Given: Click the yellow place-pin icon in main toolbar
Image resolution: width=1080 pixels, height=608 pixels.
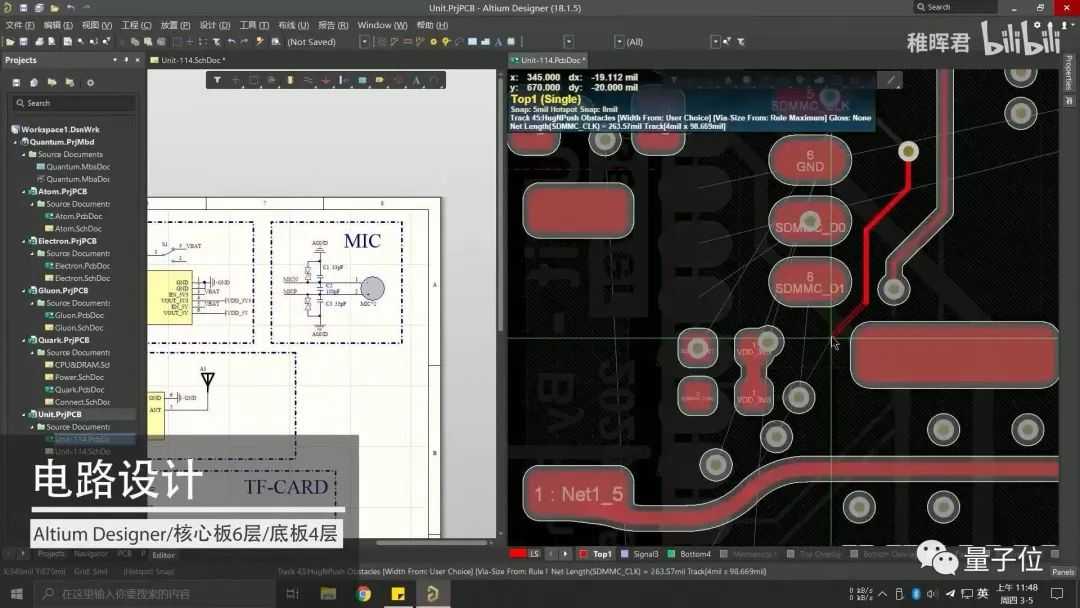Looking at the screenshot, I should (x=446, y=42).
